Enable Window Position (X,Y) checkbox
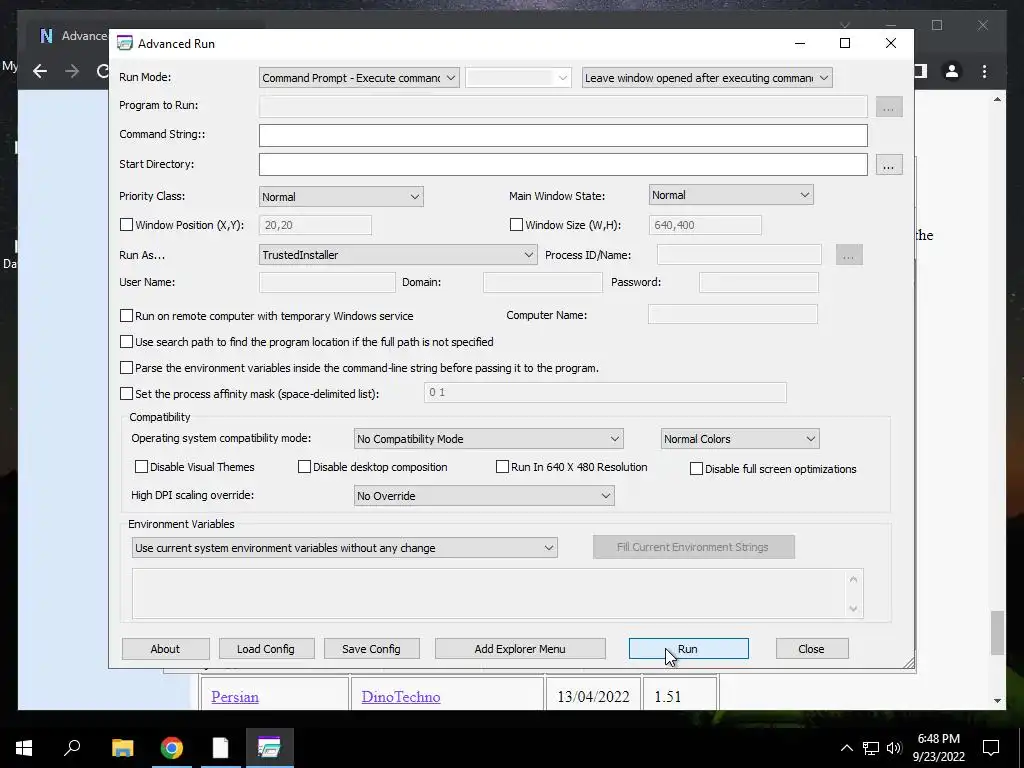The height and width of the screenshot is (768, 1024). point(127,225)
